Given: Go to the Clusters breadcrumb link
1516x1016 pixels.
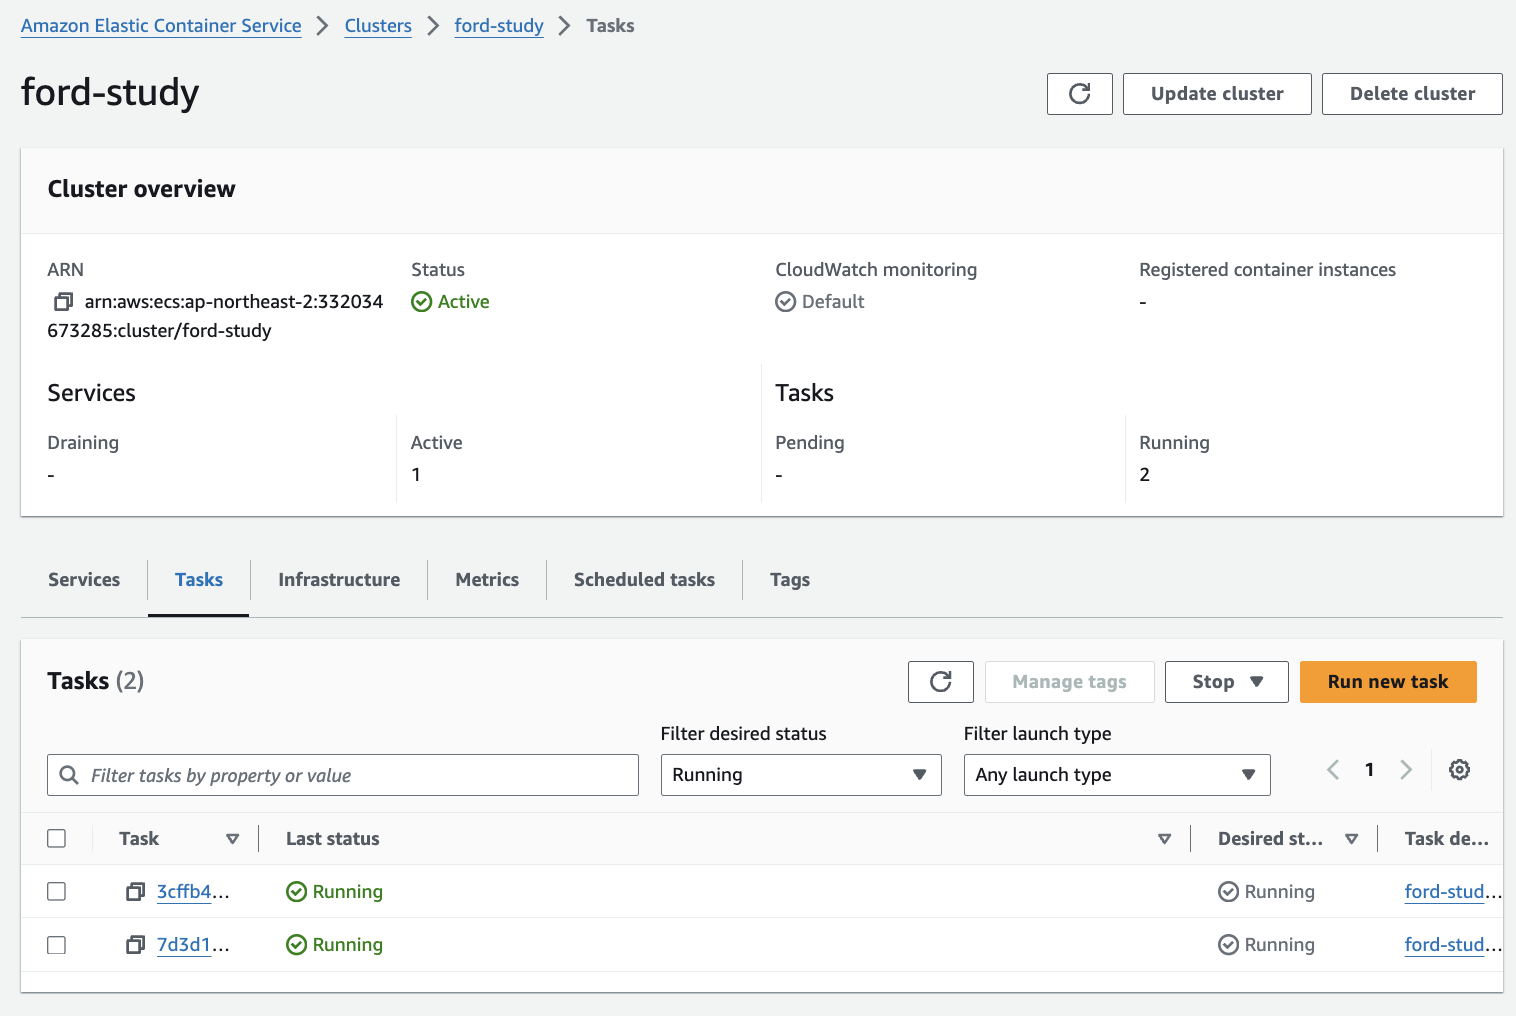Looking at the screenshot, I should (x=378, y=26).
